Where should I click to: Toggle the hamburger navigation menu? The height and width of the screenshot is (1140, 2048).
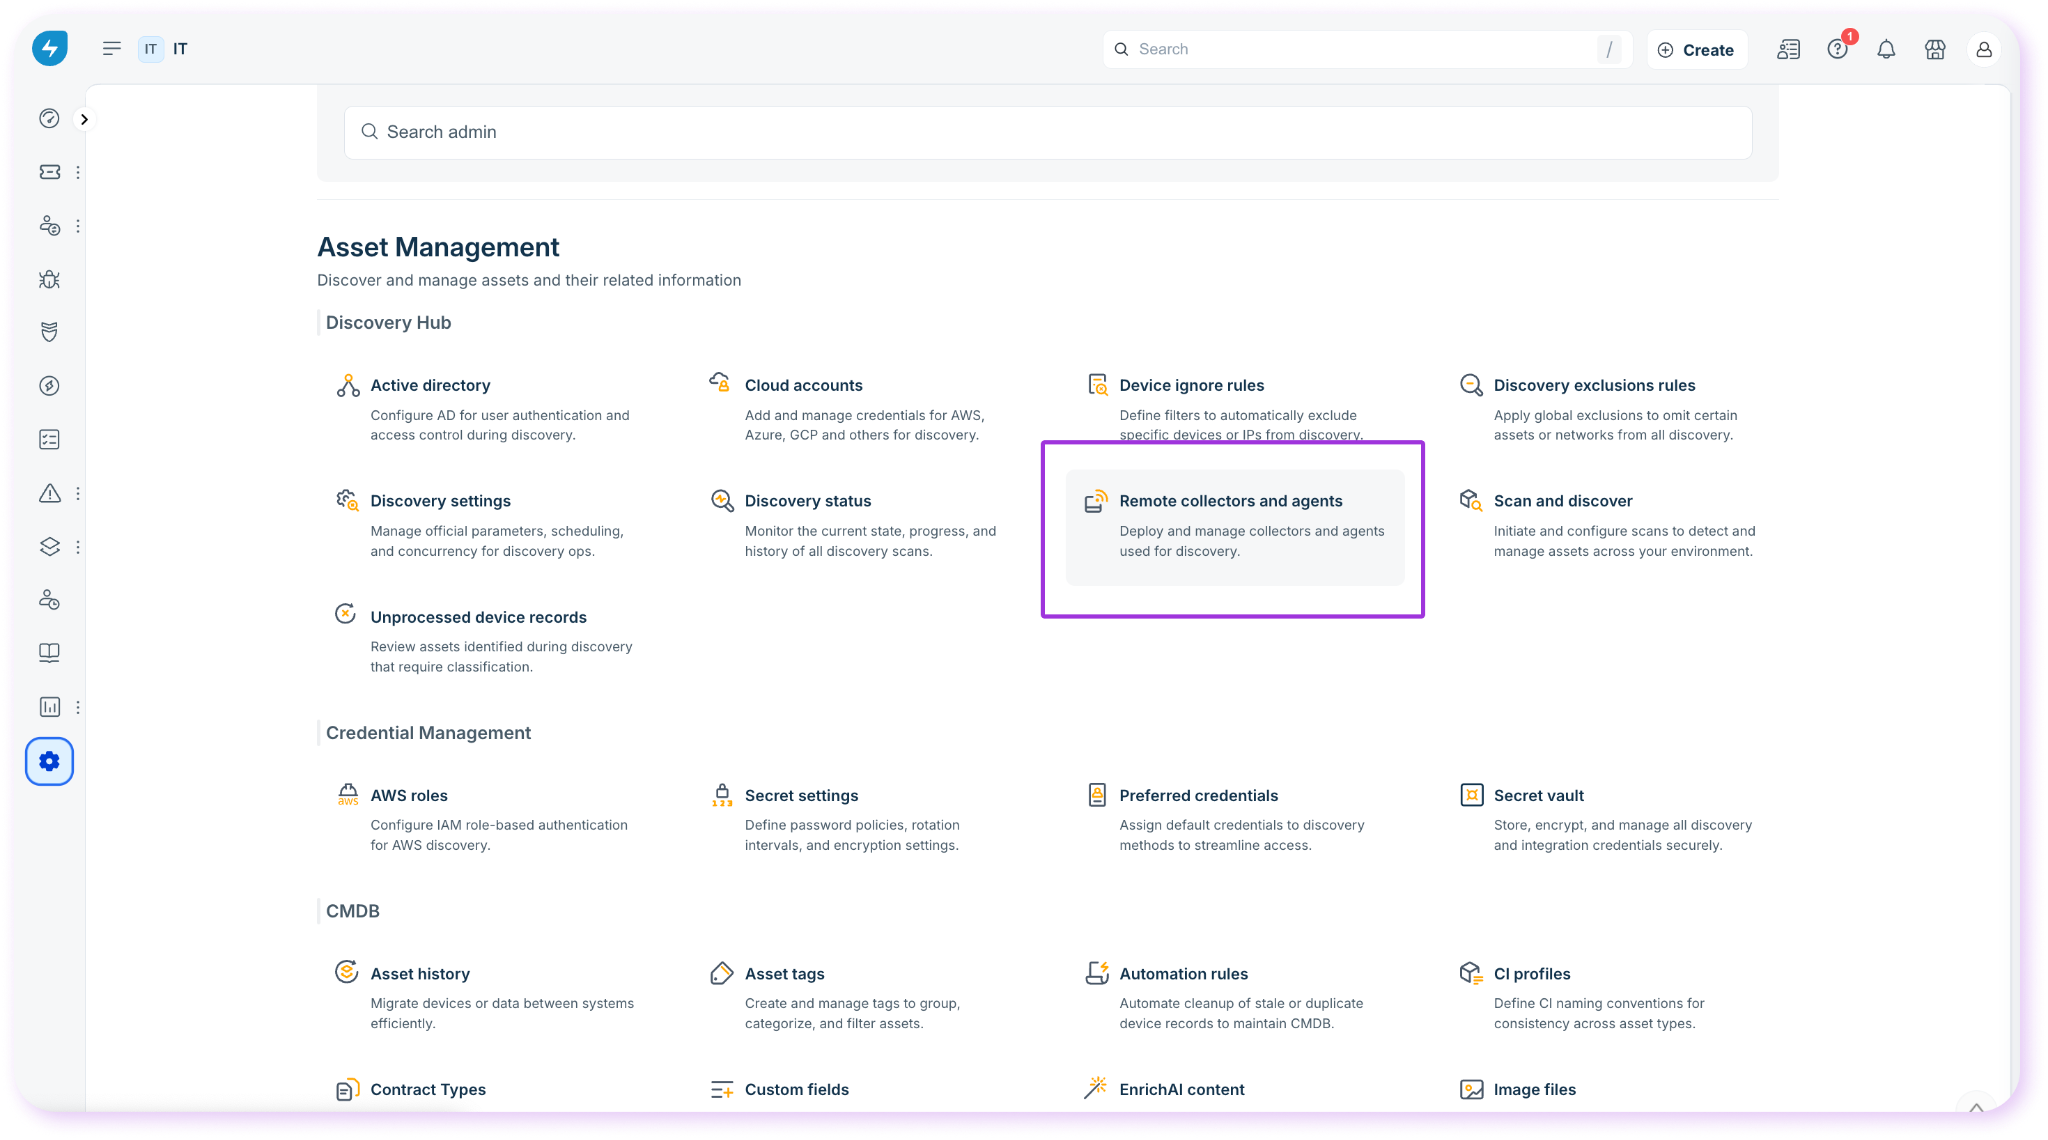[112, 48]
